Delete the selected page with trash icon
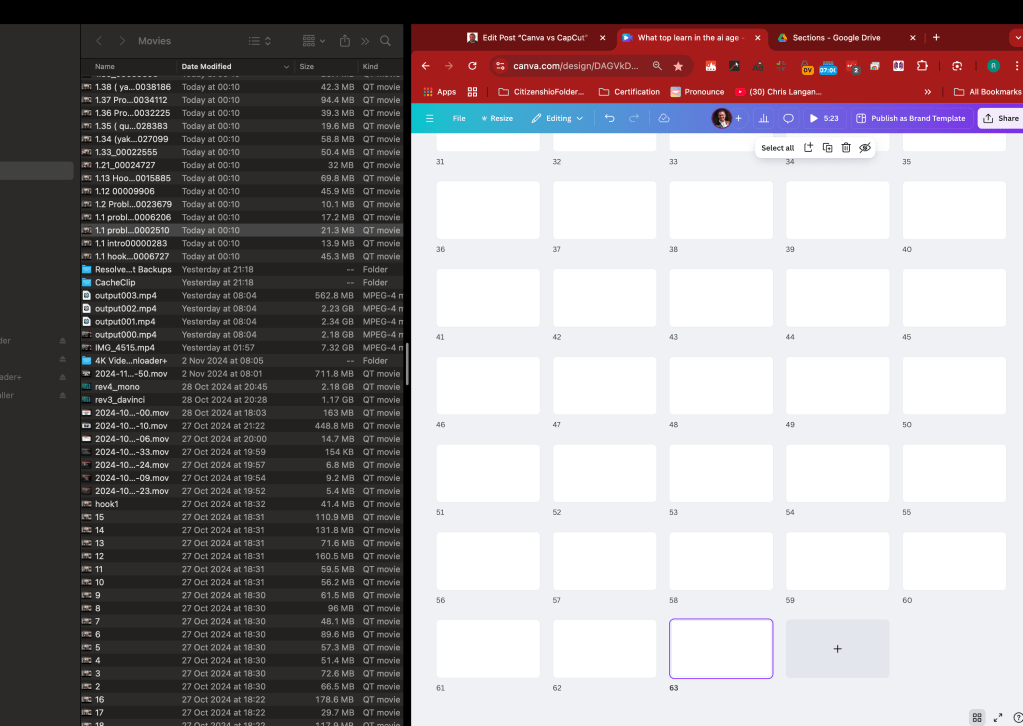Viewport: 1023px width, 726px height. (x=846, y=147)
